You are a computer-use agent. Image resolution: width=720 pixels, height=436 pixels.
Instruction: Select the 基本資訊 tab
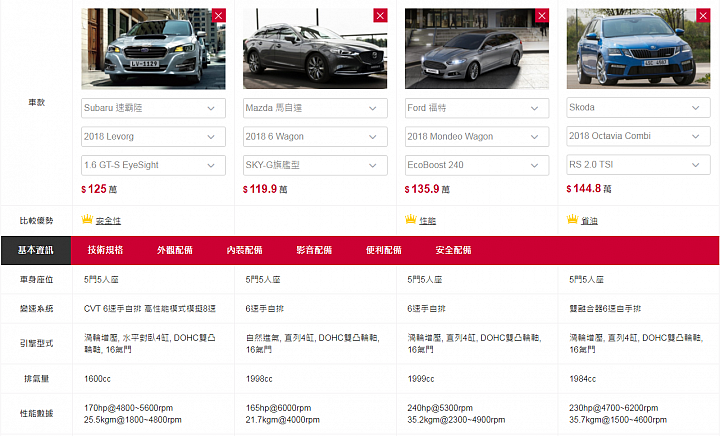[x=36, y=250]
